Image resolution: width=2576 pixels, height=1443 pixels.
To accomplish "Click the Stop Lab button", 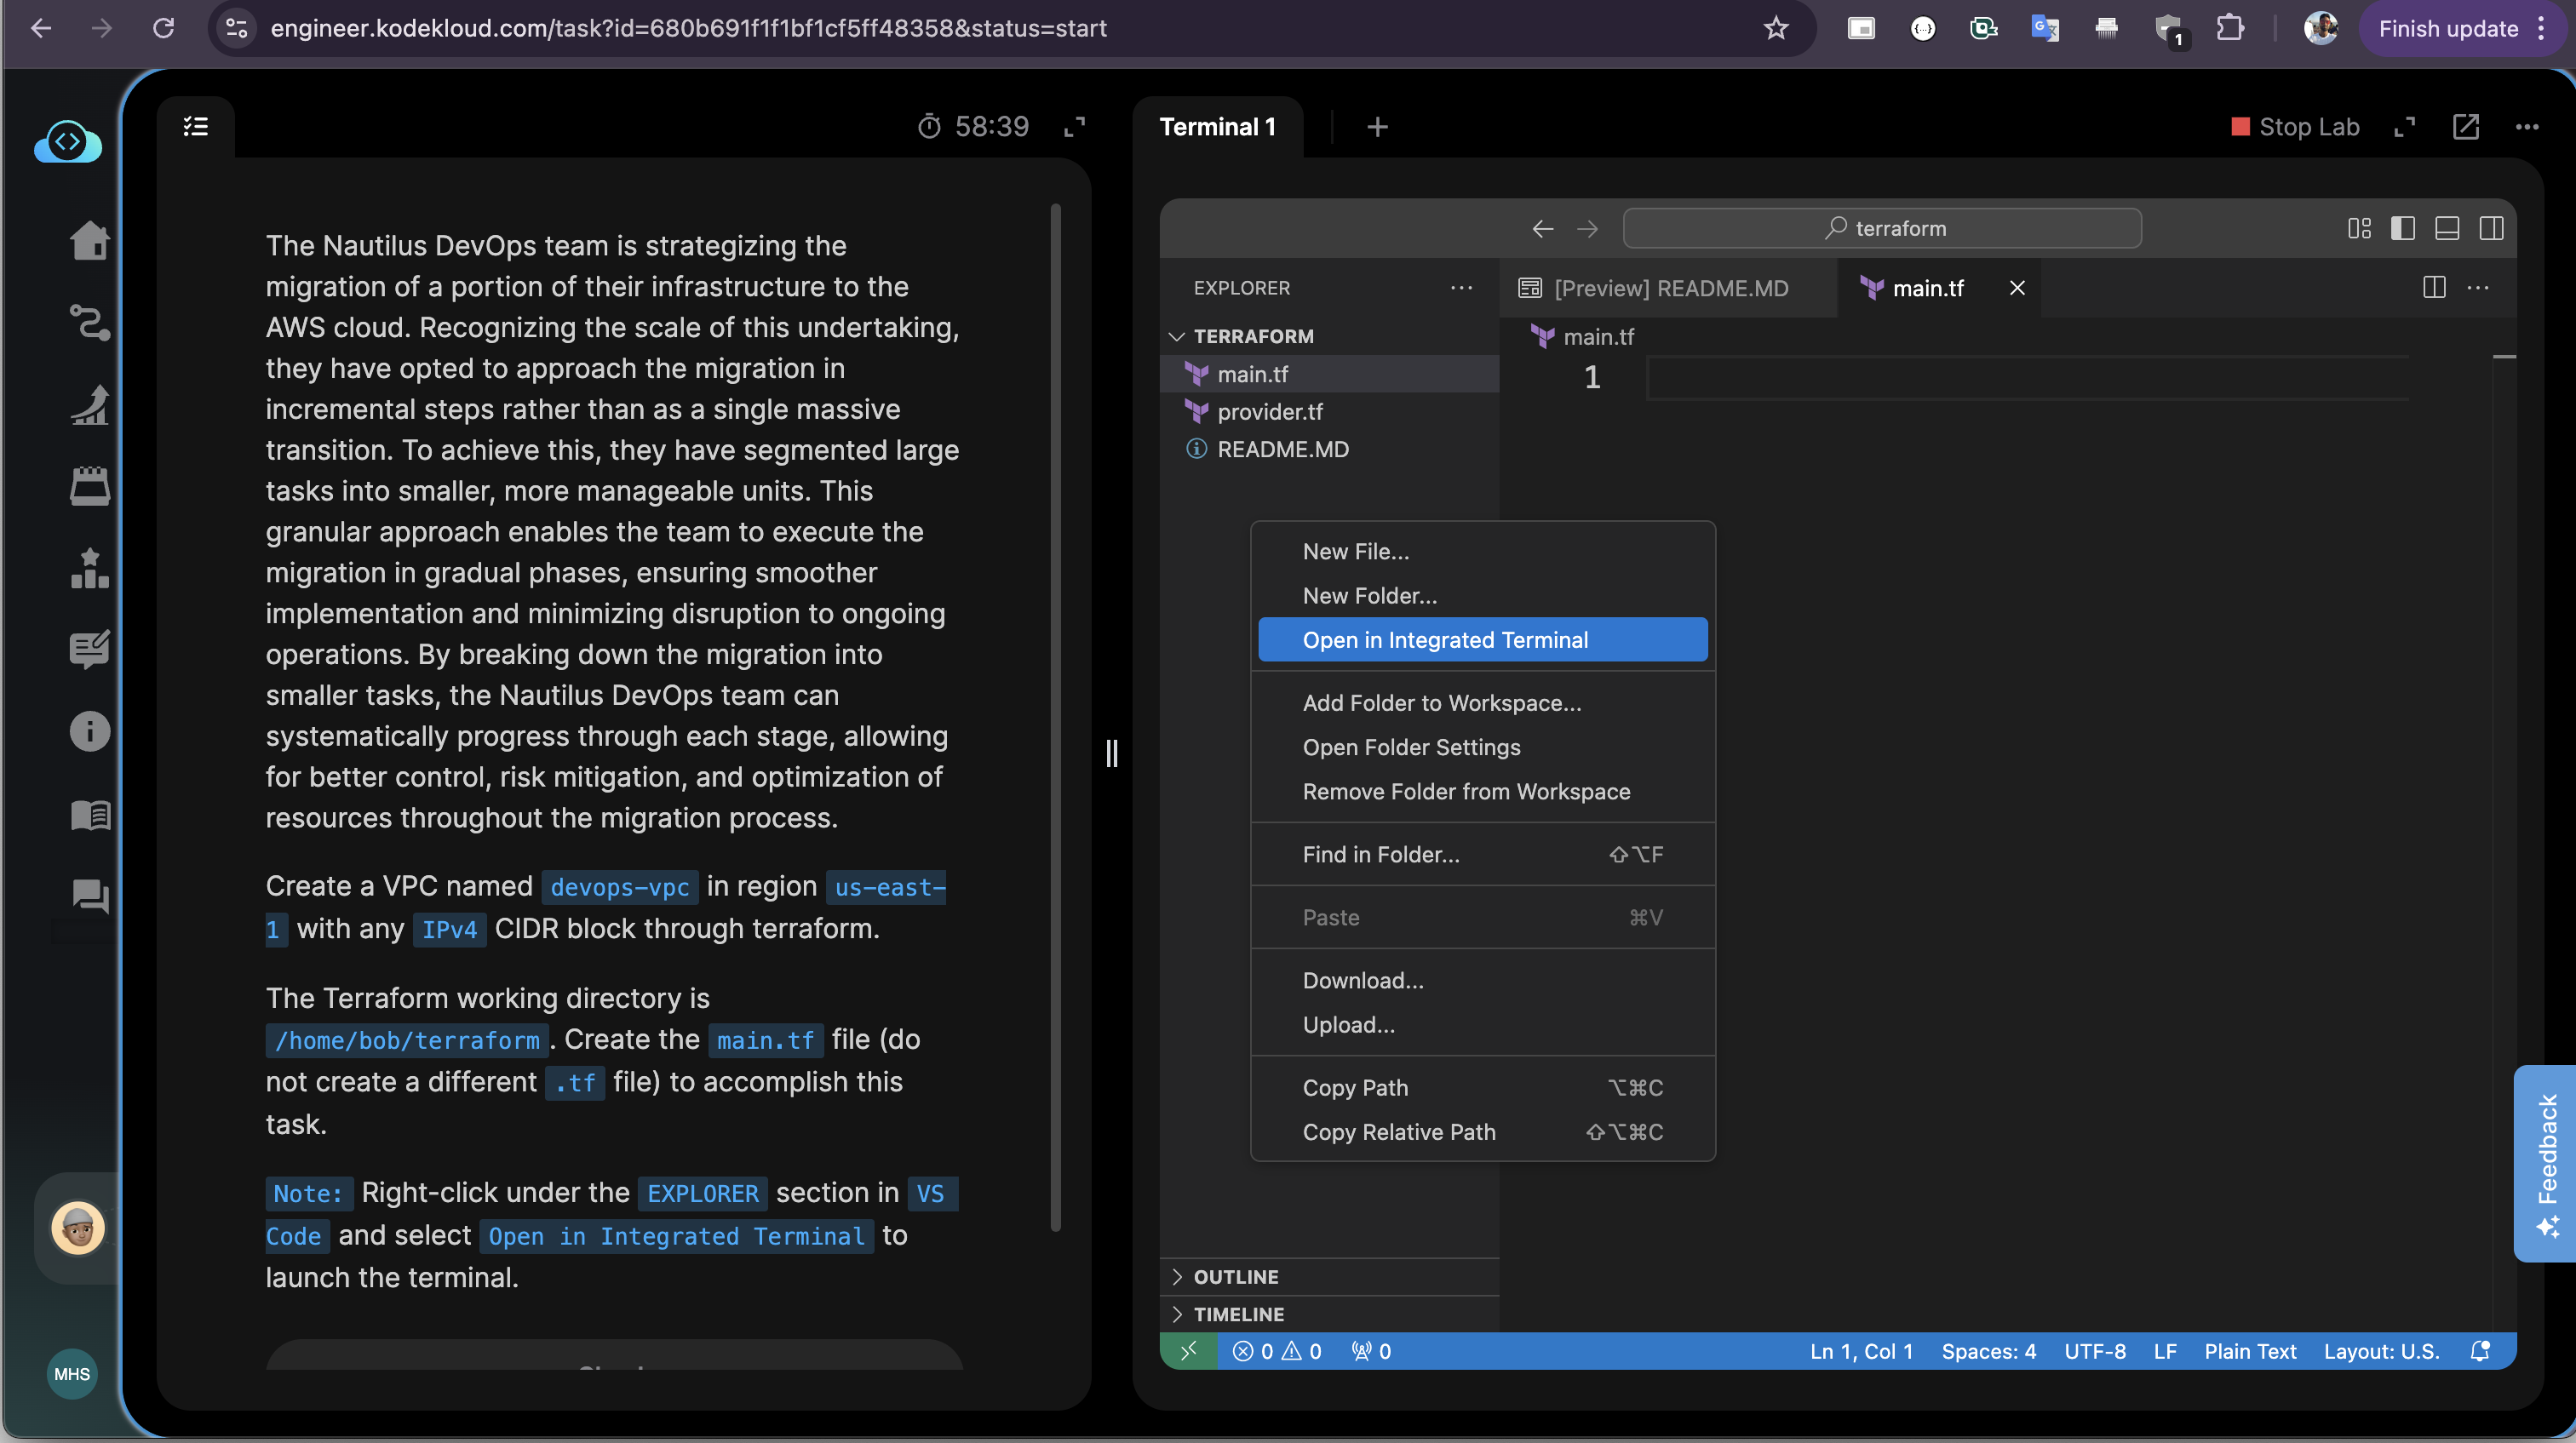I will 2295,127.
